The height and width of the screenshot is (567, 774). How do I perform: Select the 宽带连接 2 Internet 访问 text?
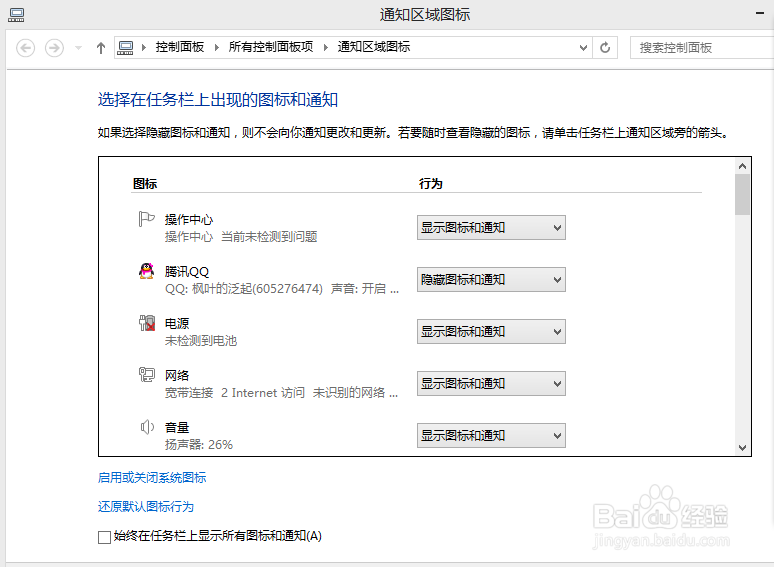click(235, 393)
